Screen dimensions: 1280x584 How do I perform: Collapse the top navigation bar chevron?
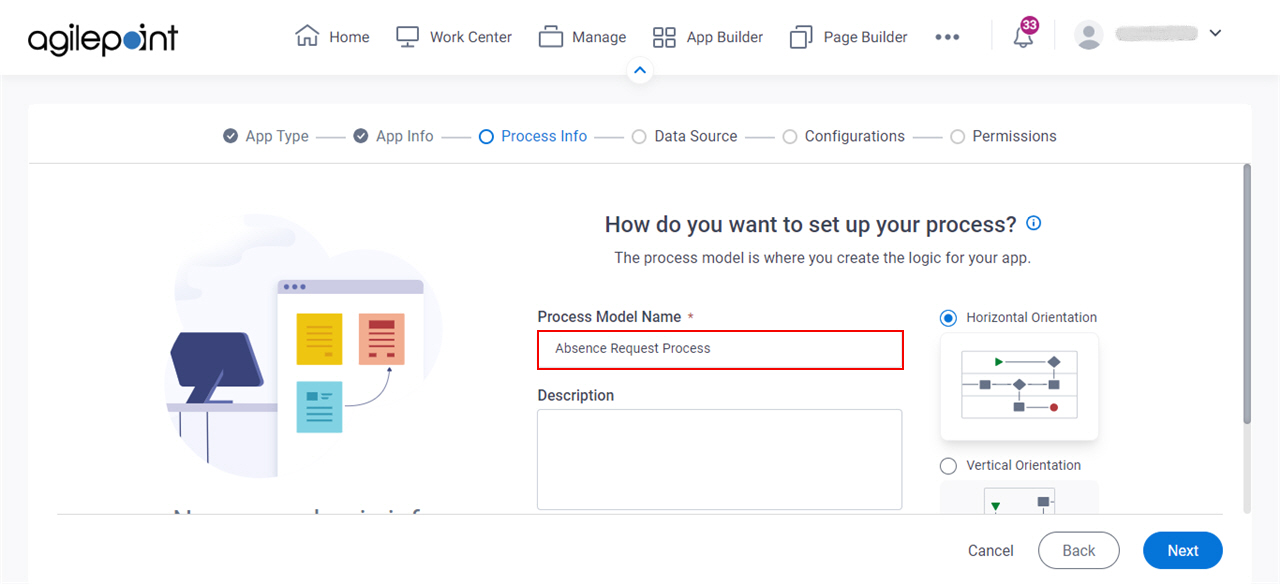(x=640, y=71)
